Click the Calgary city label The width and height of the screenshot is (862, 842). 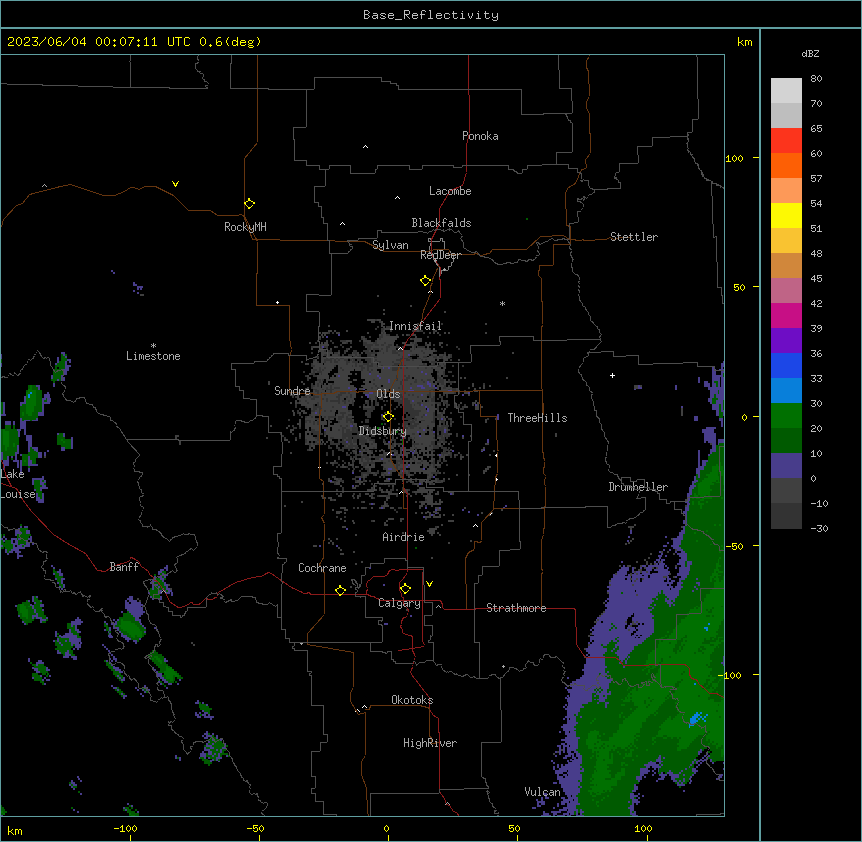(399, 603)
